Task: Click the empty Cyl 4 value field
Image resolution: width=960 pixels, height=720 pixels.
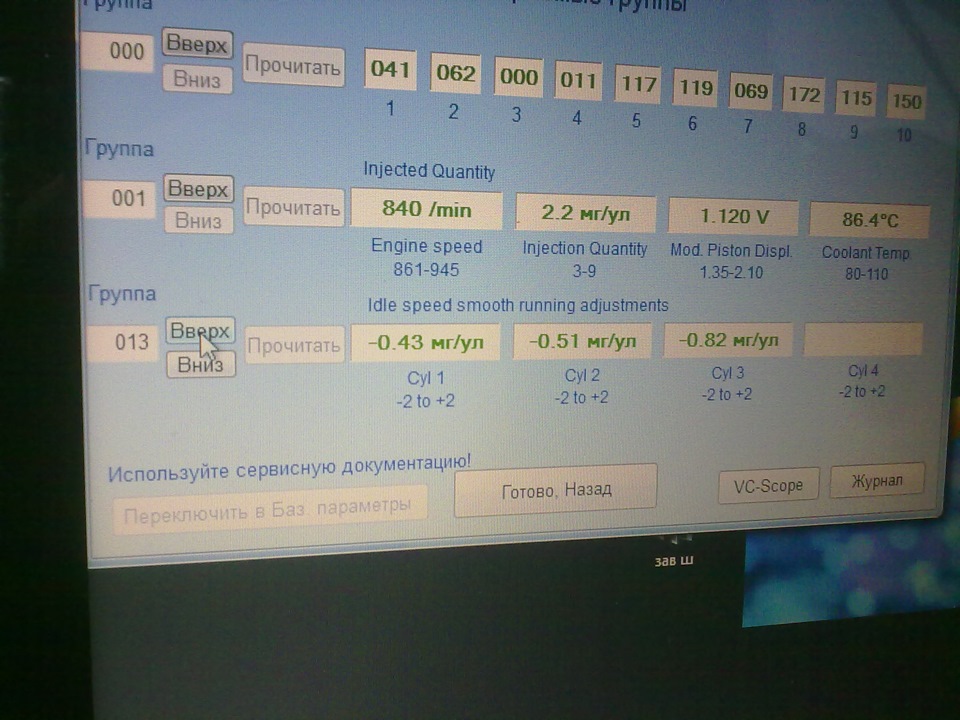Action: (x=863, y=340)
